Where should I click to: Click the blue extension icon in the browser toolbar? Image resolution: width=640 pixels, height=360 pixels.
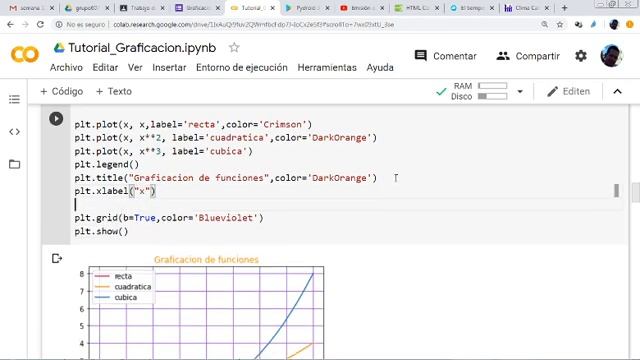pyautogui.click(x=594, y=24)
